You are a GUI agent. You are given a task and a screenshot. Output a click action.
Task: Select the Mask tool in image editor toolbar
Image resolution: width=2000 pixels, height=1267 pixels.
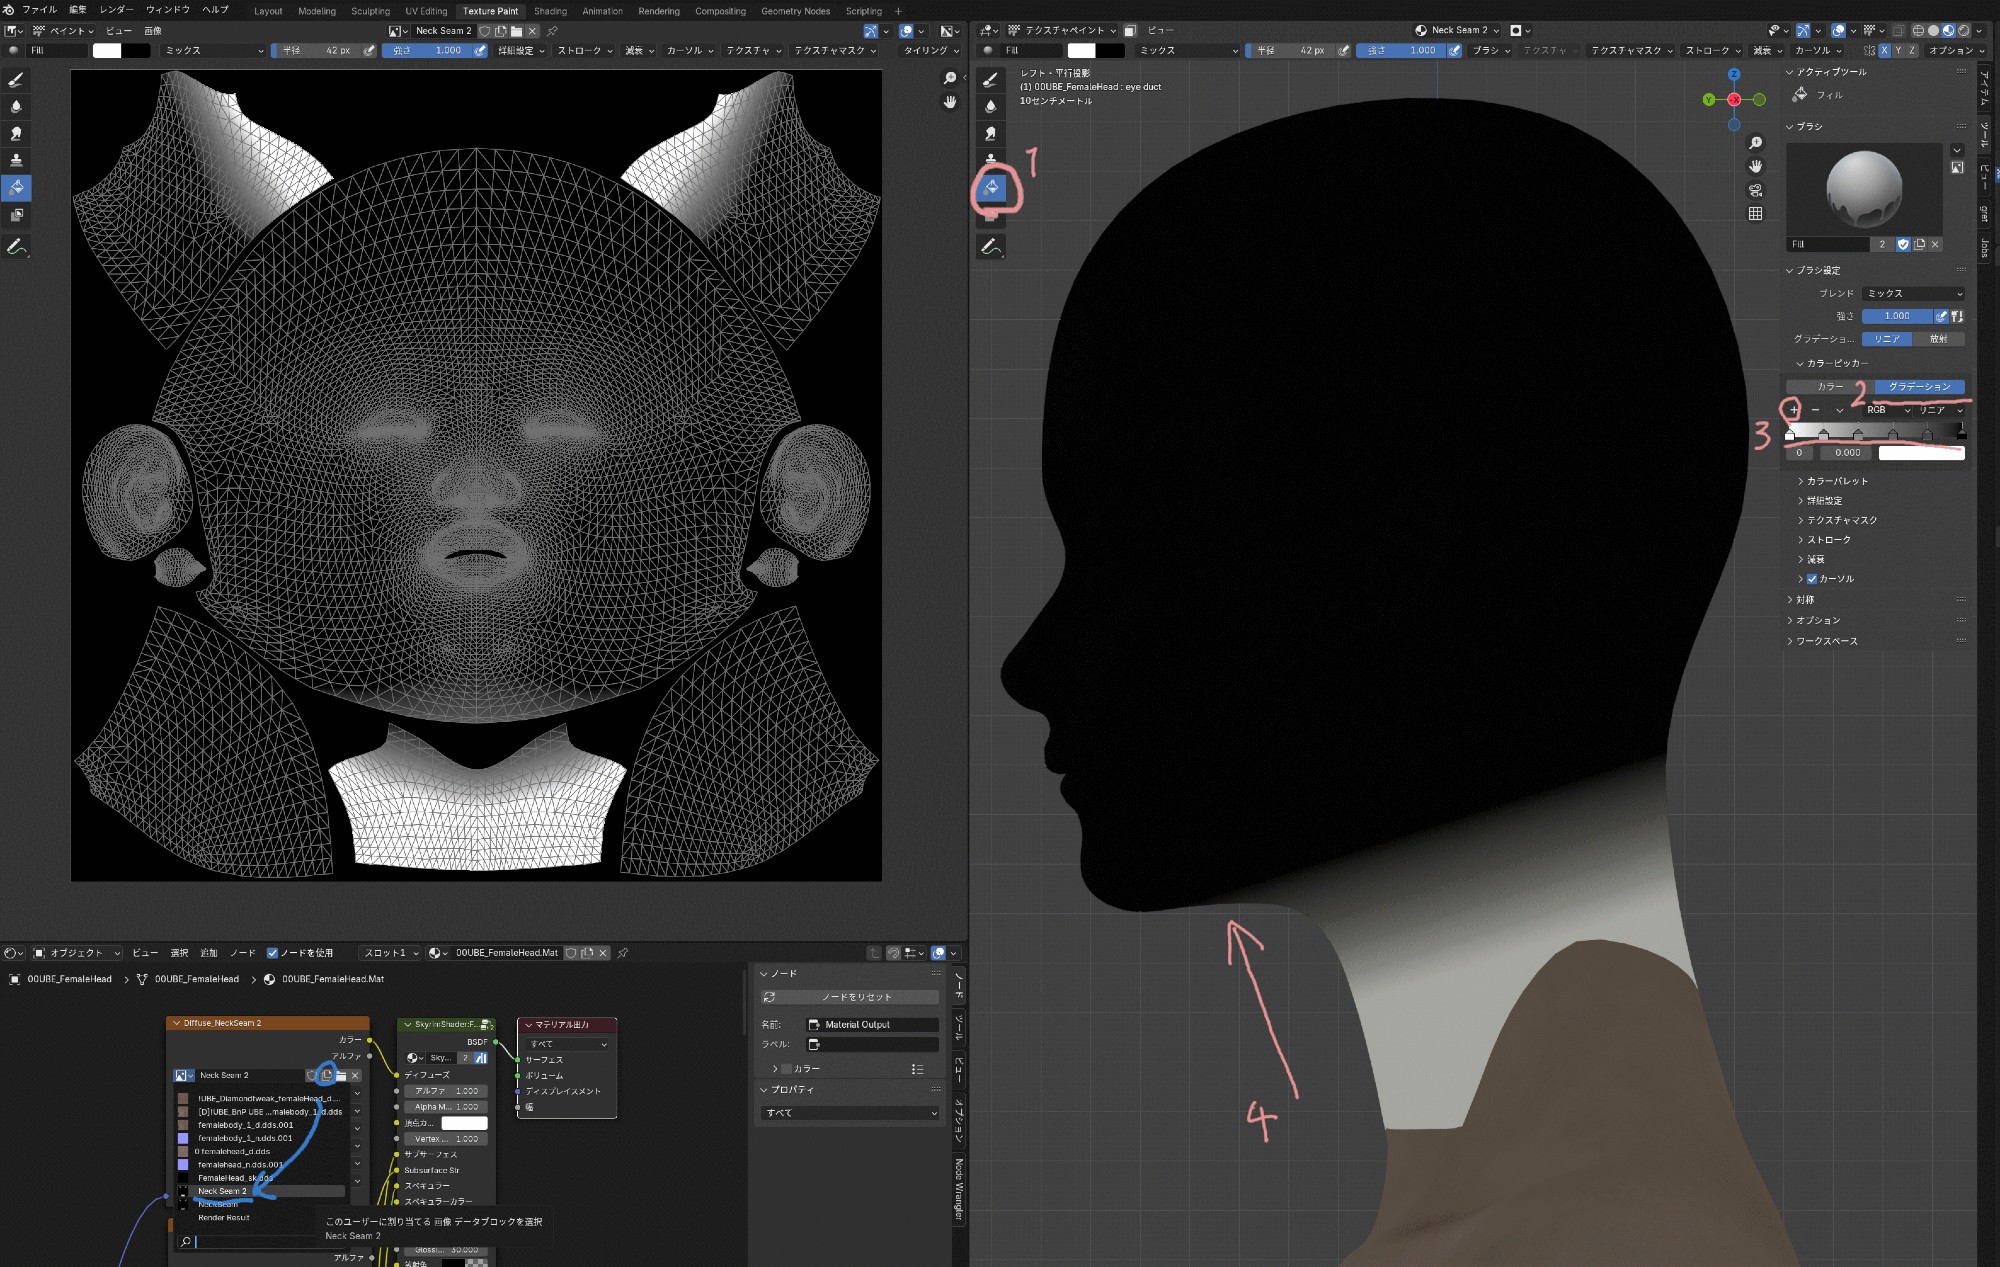[16, 215]
